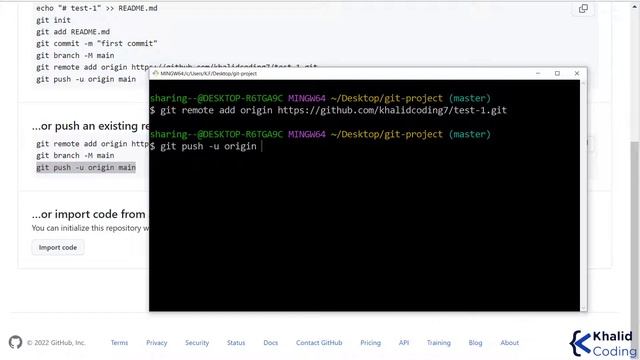640x360 pixels.
Task: Click the MINGW64 window title bar text
Action: [x=209, y=73]
